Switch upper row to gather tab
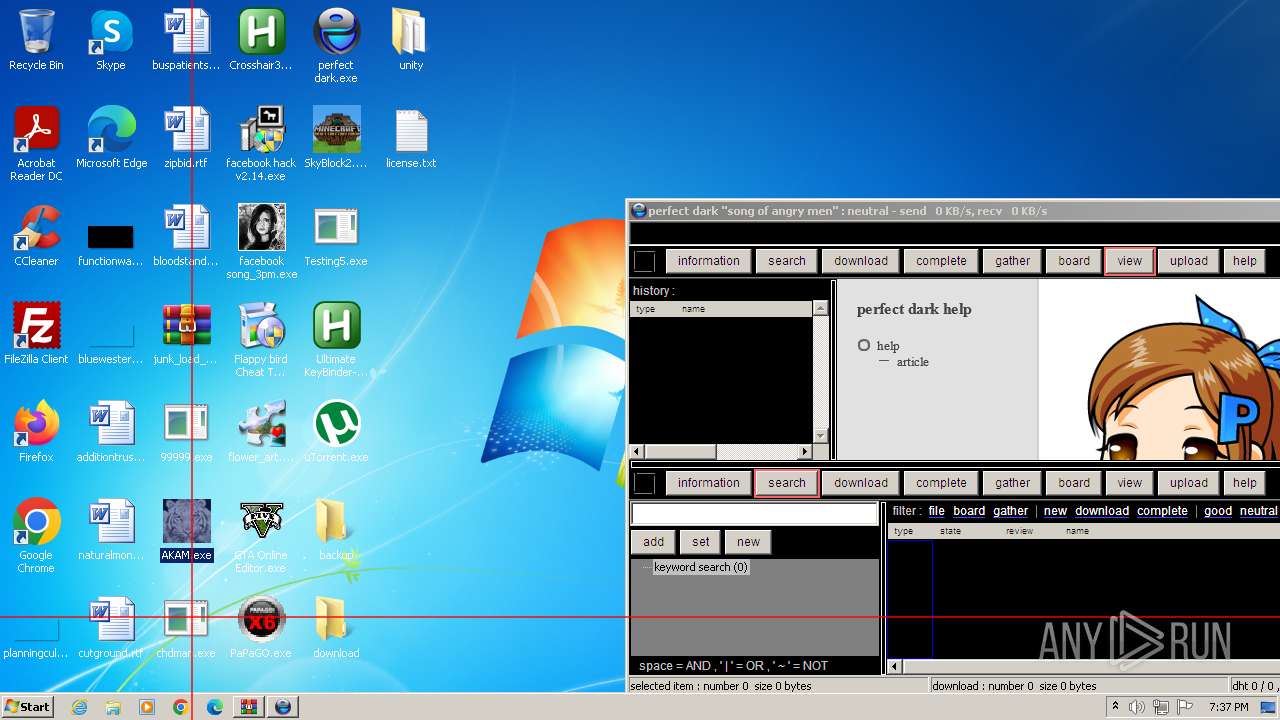Image resolution: width=1280 pixels, height=720 pixels. pos(1012,261)
